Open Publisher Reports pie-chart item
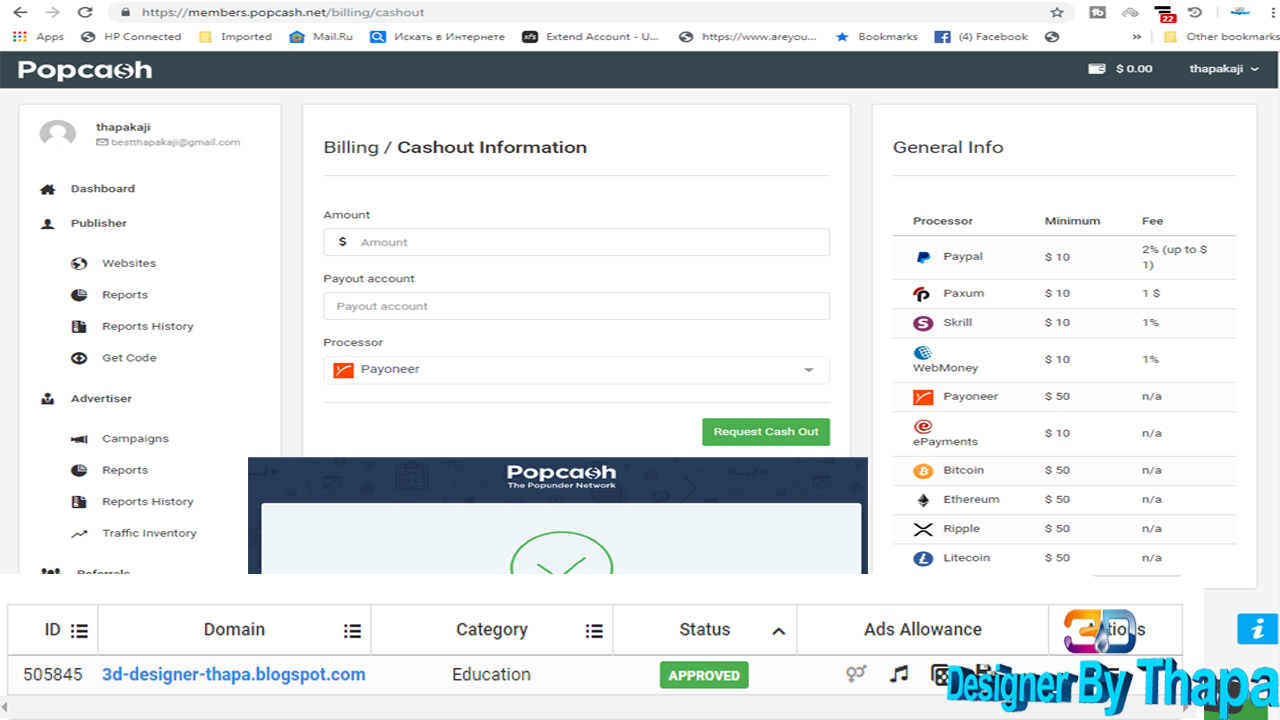The width and height of the screenshot is (1280, 720). tap(124, 295)
